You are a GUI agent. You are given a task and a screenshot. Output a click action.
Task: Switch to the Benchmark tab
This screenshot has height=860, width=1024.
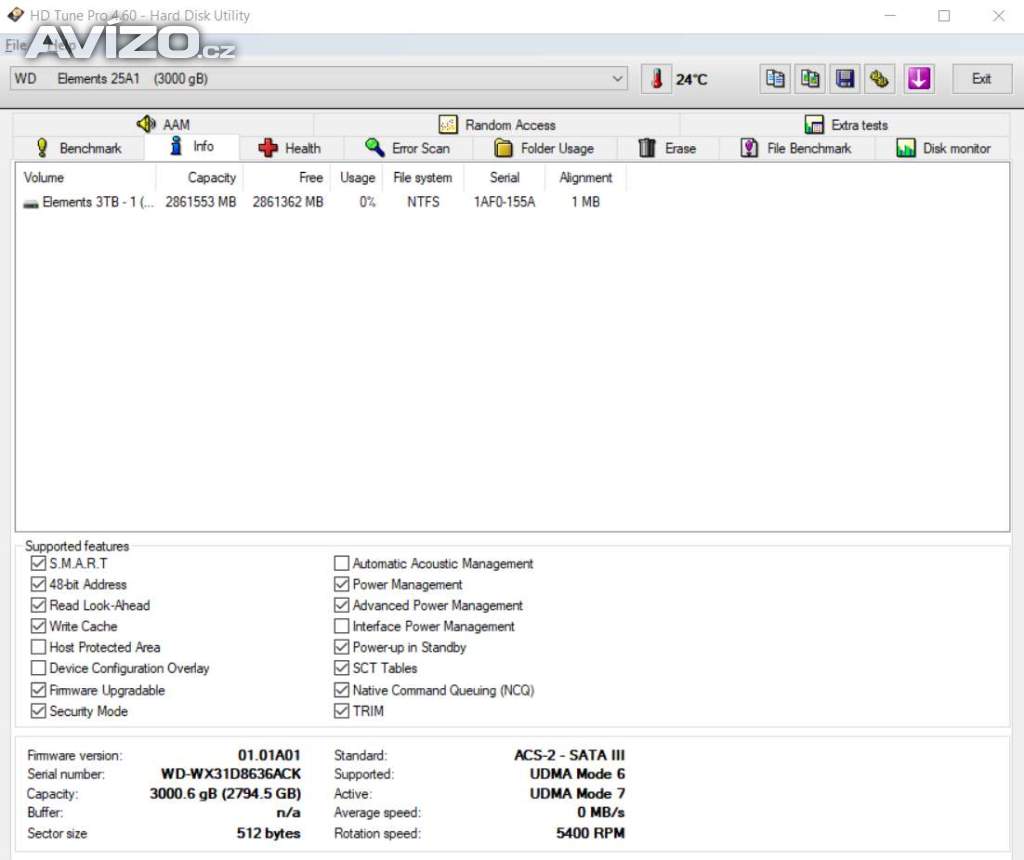(79, 148)
